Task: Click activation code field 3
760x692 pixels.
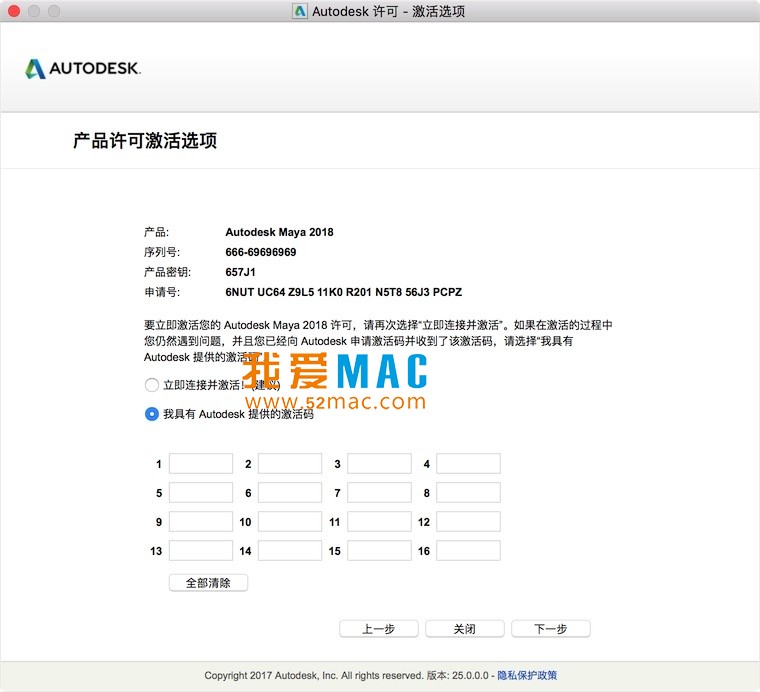Action: (380, 464)
